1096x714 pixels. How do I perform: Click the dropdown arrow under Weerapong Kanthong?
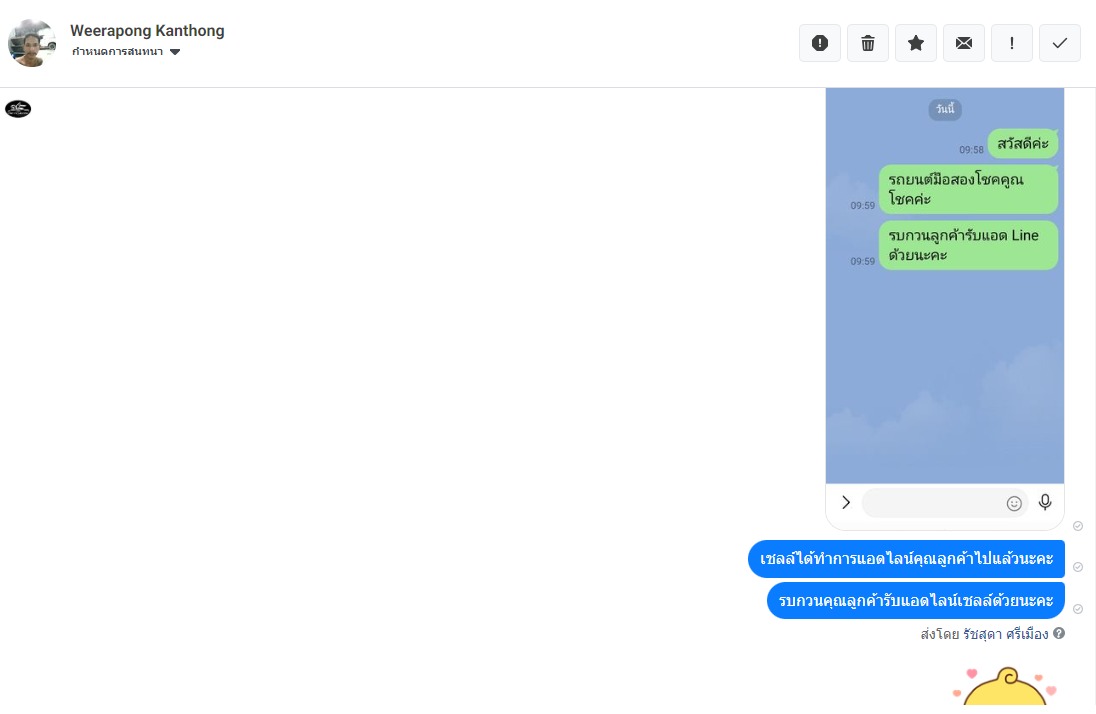(x=175, y=52)
